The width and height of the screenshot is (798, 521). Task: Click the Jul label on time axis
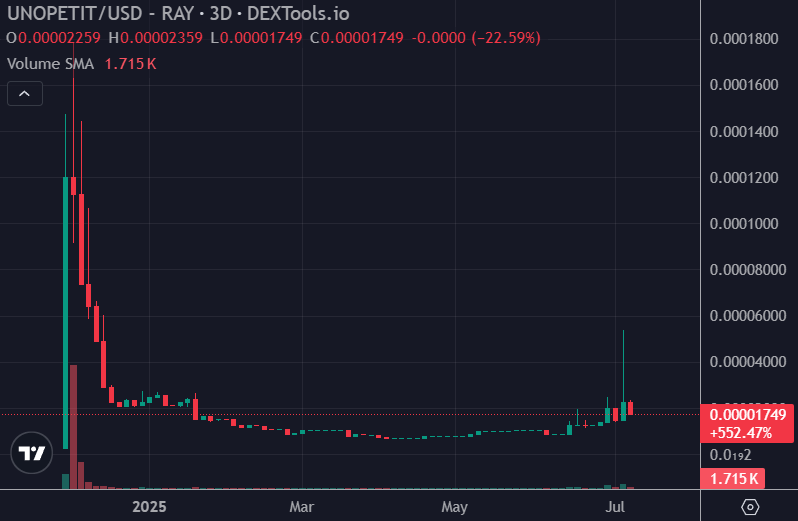pyautogui.click(x=615, y=507)
